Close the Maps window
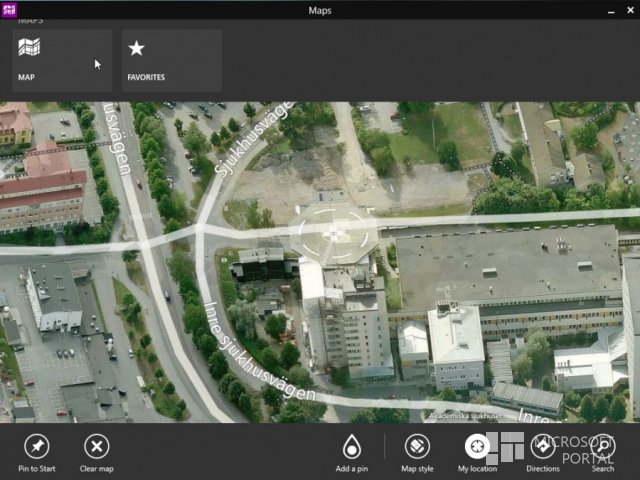The image size is (640, 480). pos(630,10)
